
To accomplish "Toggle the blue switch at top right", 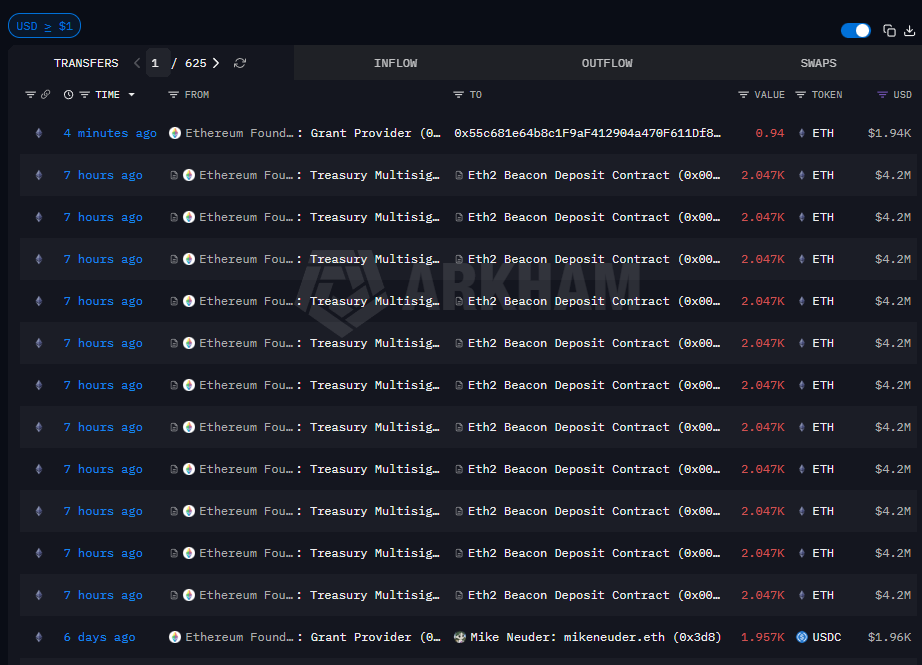I will pos(856,31).
